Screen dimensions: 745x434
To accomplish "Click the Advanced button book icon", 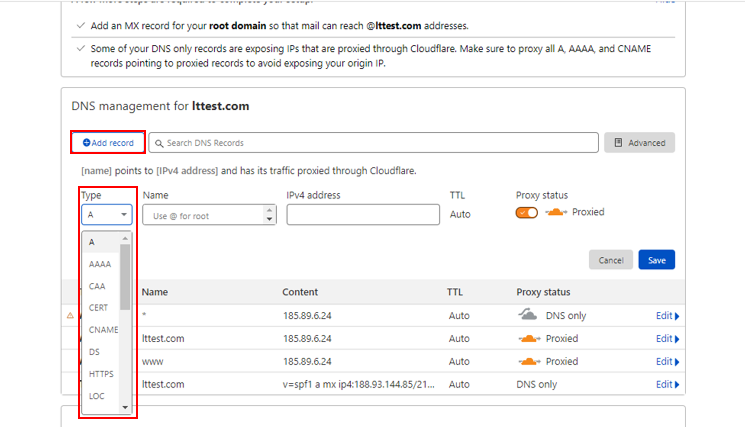I will tap(618, 143).
